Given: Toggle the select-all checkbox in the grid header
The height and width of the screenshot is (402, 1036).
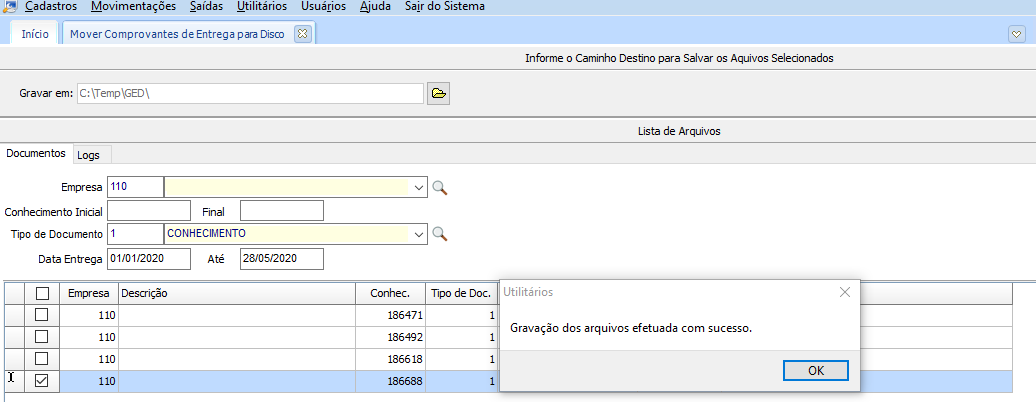Looking at the screenshot, I should click(x=42, y=294).
